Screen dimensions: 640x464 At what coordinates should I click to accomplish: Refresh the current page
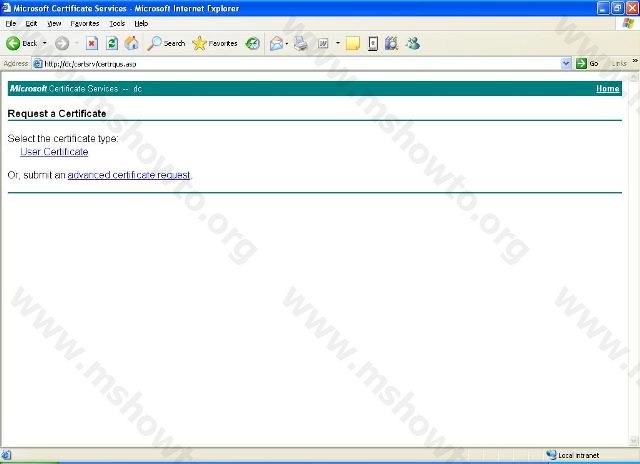pos(112,43)
